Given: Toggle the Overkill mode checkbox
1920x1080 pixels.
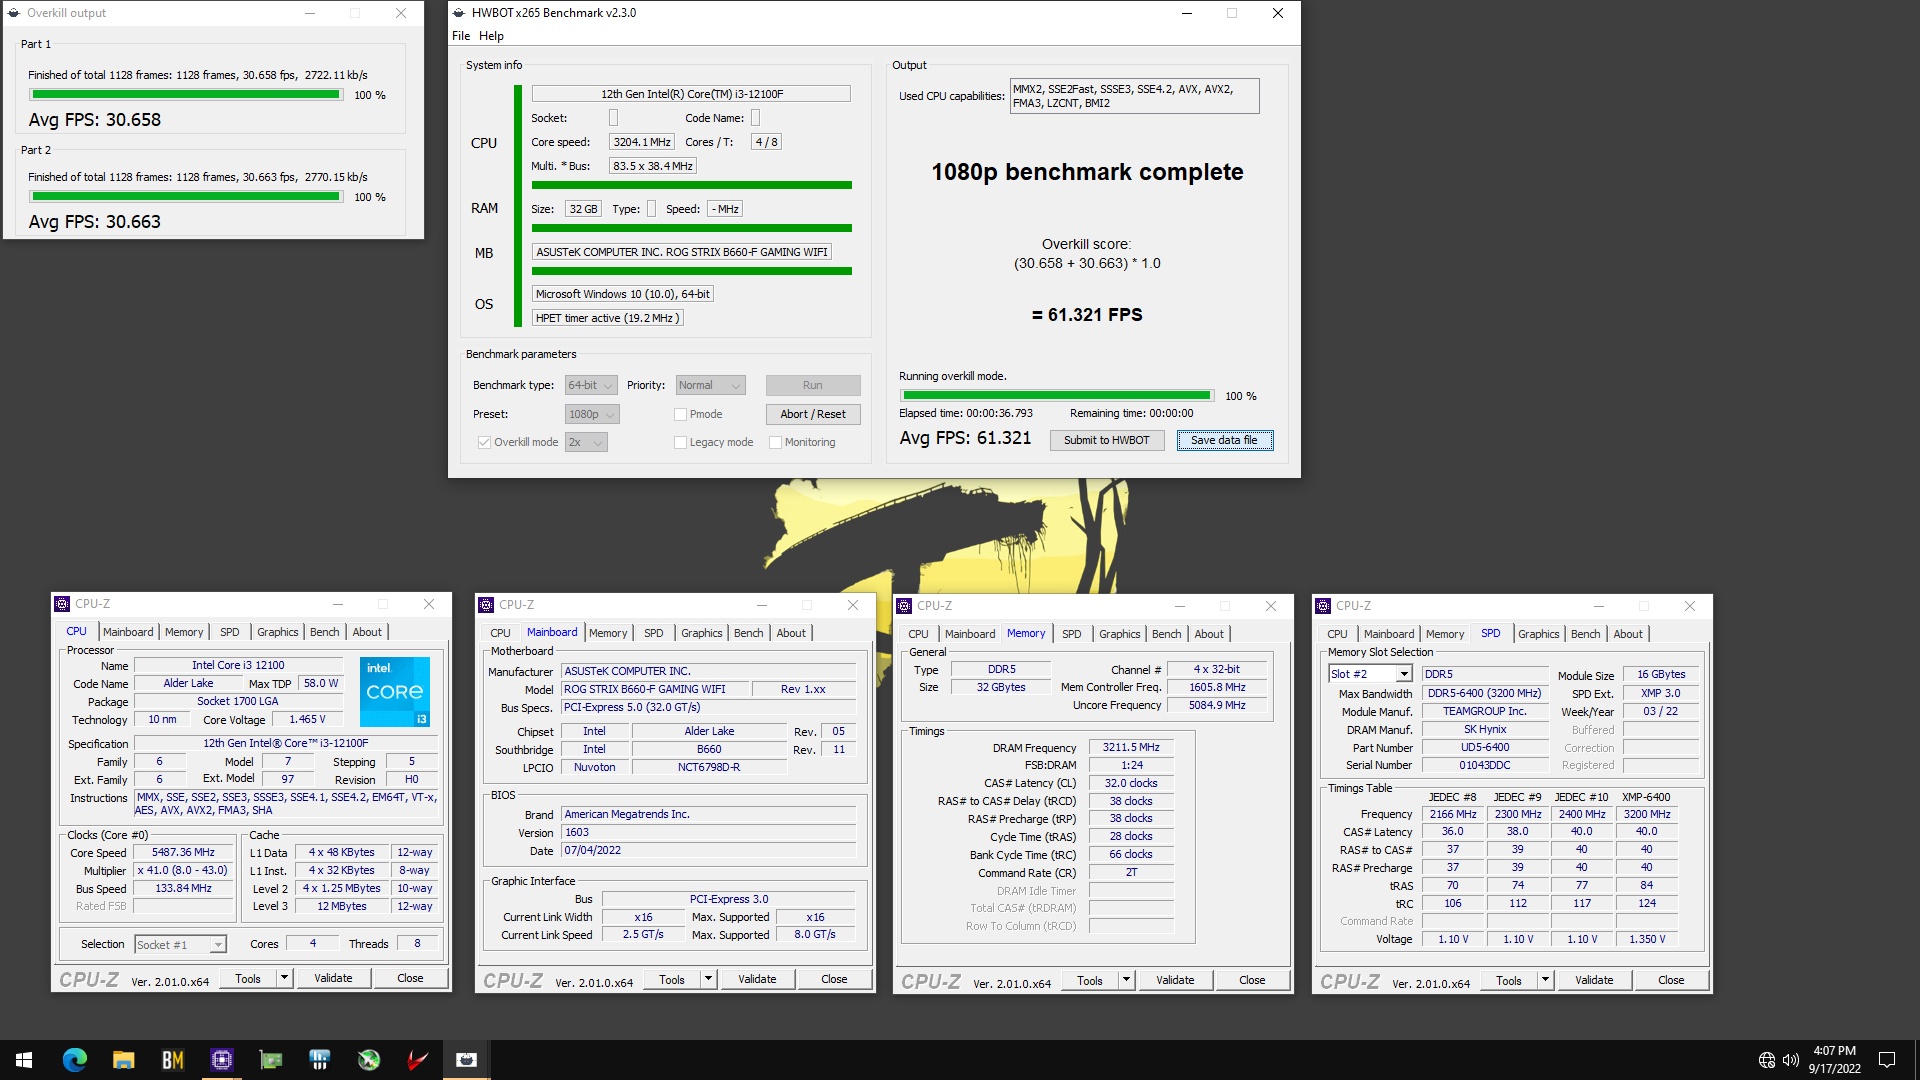Looking at the screenshot, I should [x=484, y=442].
